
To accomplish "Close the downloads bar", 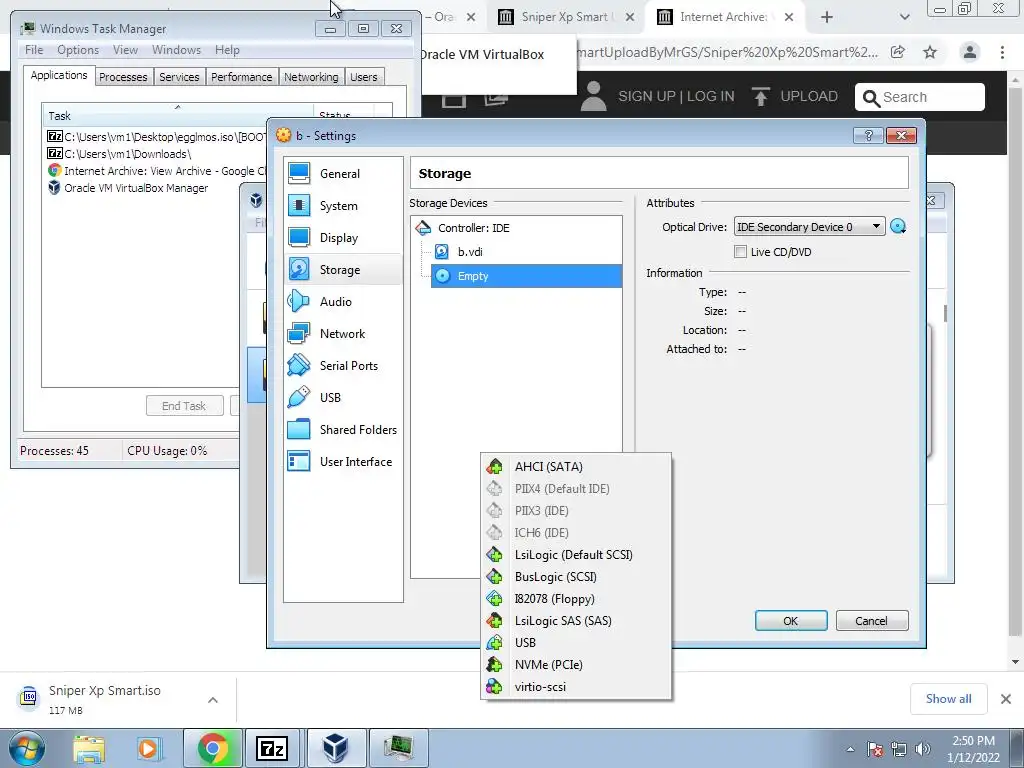I will tap(1006, 699).
